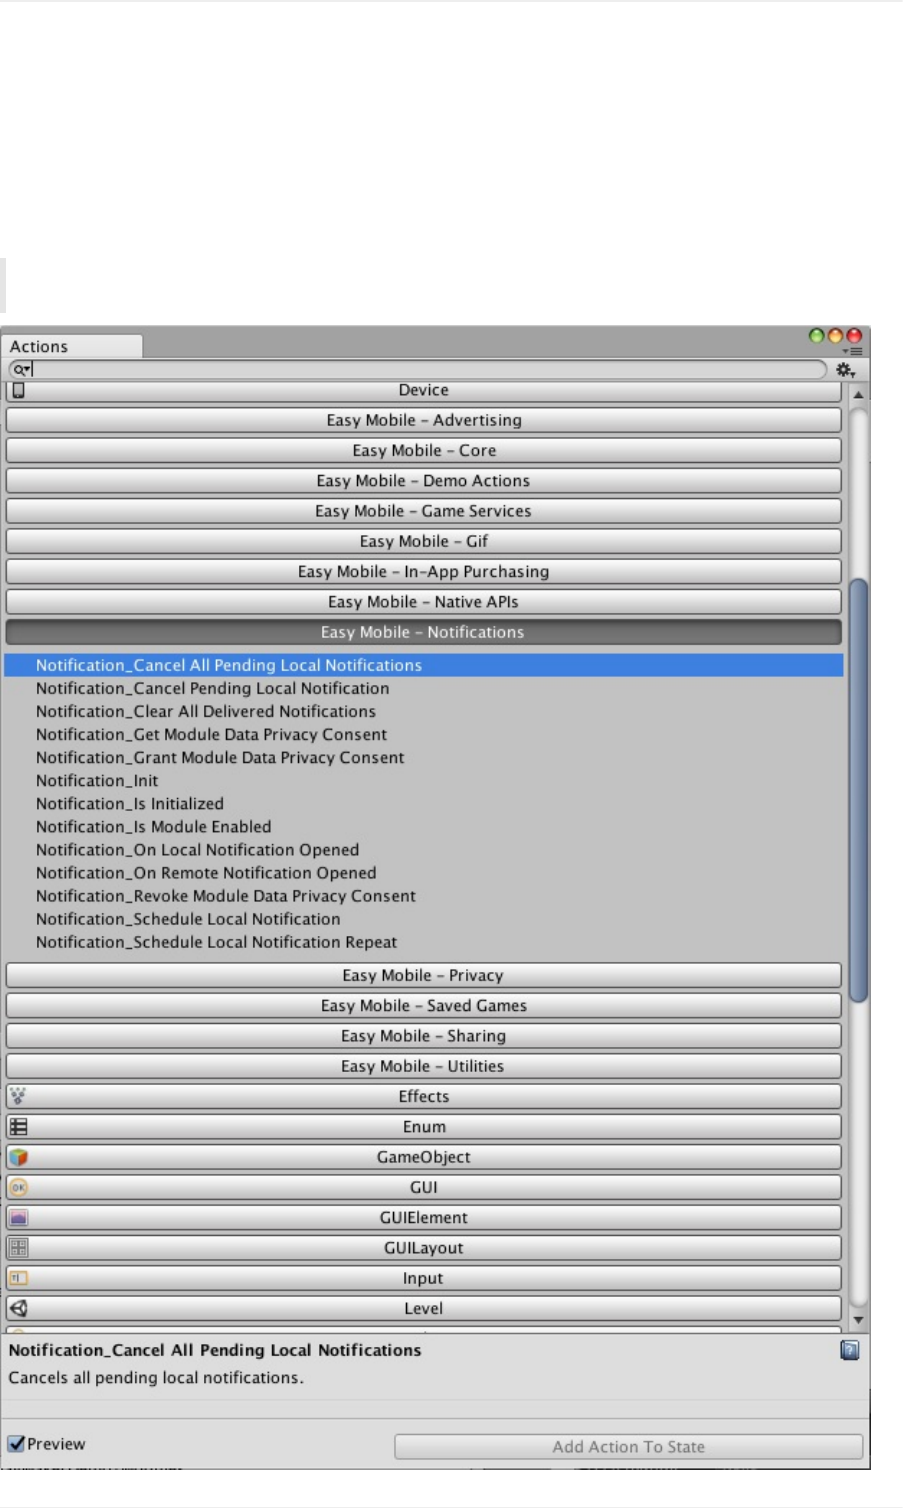Click Add Action To State button
The height and width of the screenshot is (1508, 903).
point(629,1447)
